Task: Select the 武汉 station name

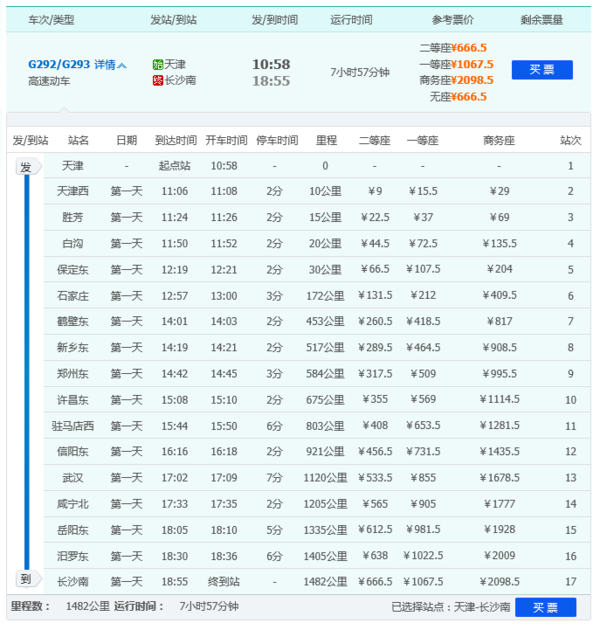Action: click(x=73, y=478)
